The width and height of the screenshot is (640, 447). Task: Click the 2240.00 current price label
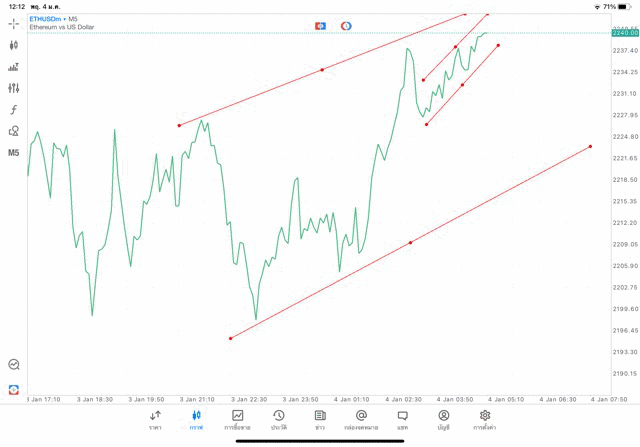625,33
